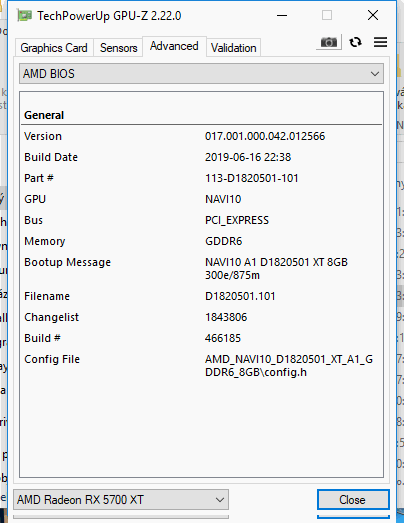Select the bootup message NAVI10 A1 D1820501 XT 8GB

click(276, 269)
